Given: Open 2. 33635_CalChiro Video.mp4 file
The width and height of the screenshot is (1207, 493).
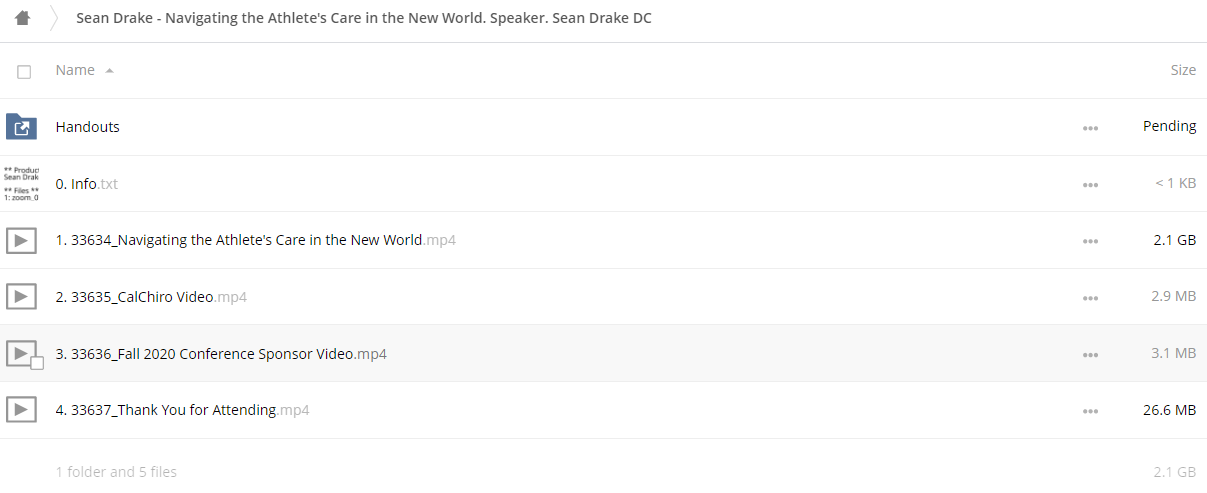Looking at the screenshot, I should [x=151, y=297].
